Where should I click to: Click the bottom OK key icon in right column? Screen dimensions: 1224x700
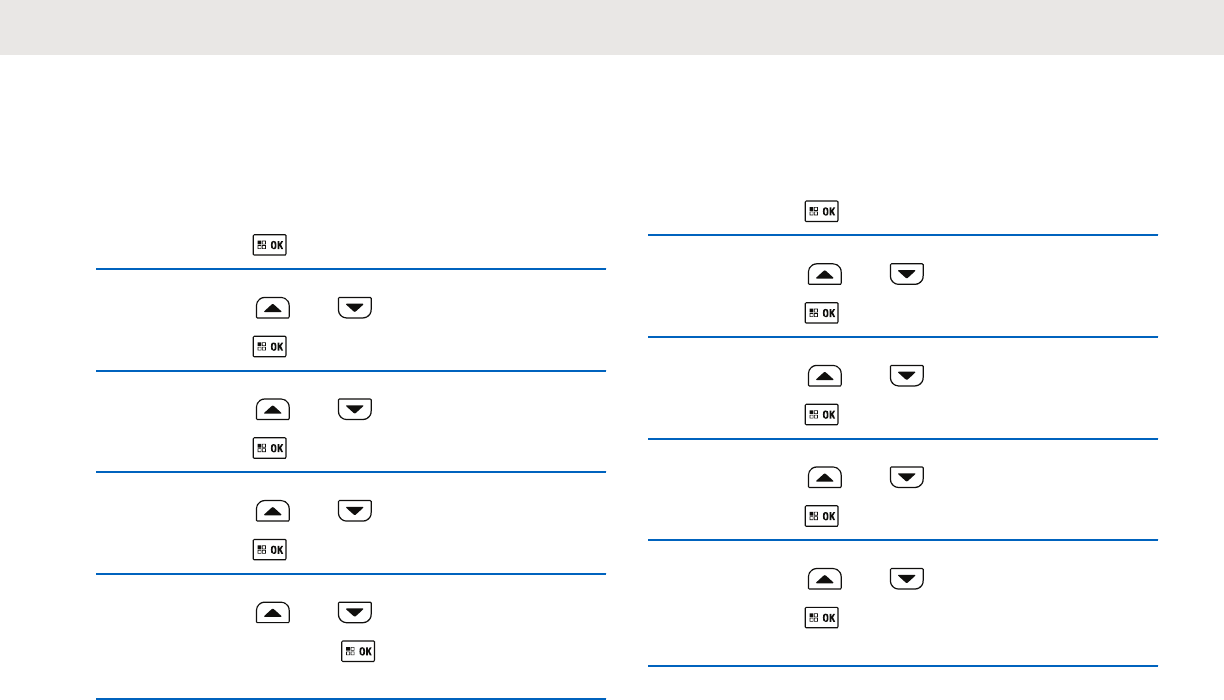tap(822, 618)
